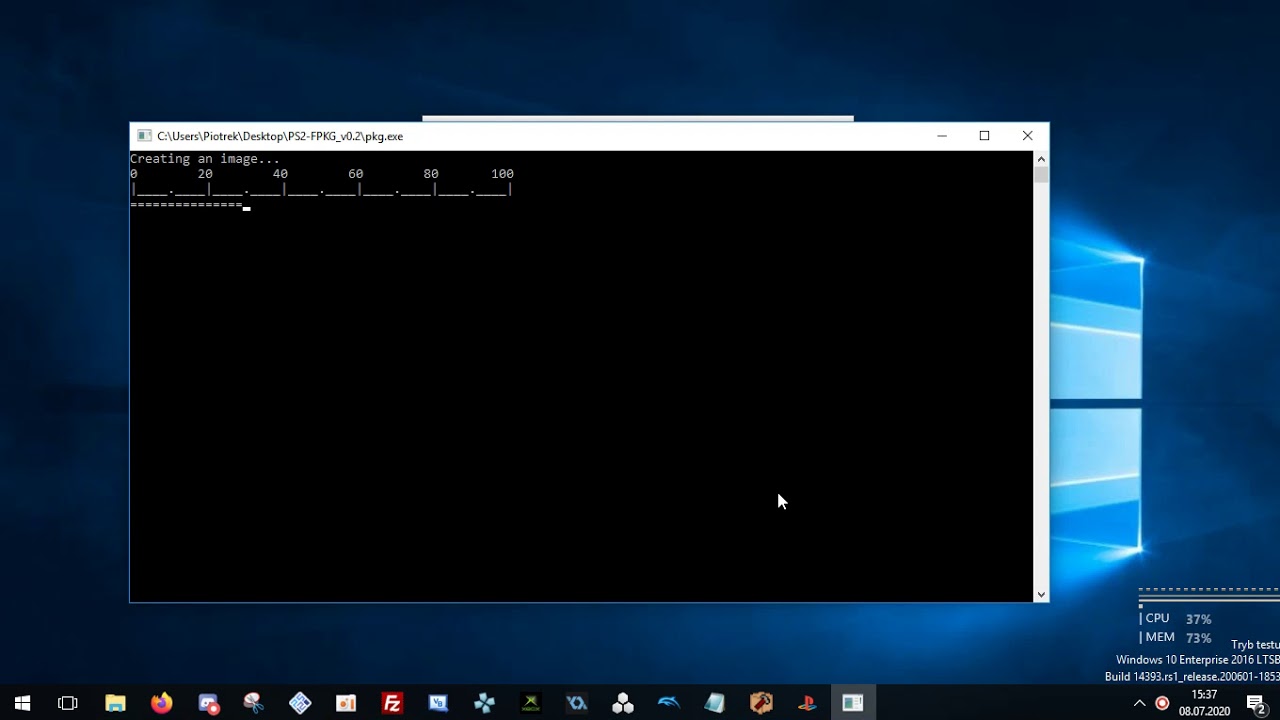
Task: Click the '100' mark on the progress scale
Action: point(502,174)
